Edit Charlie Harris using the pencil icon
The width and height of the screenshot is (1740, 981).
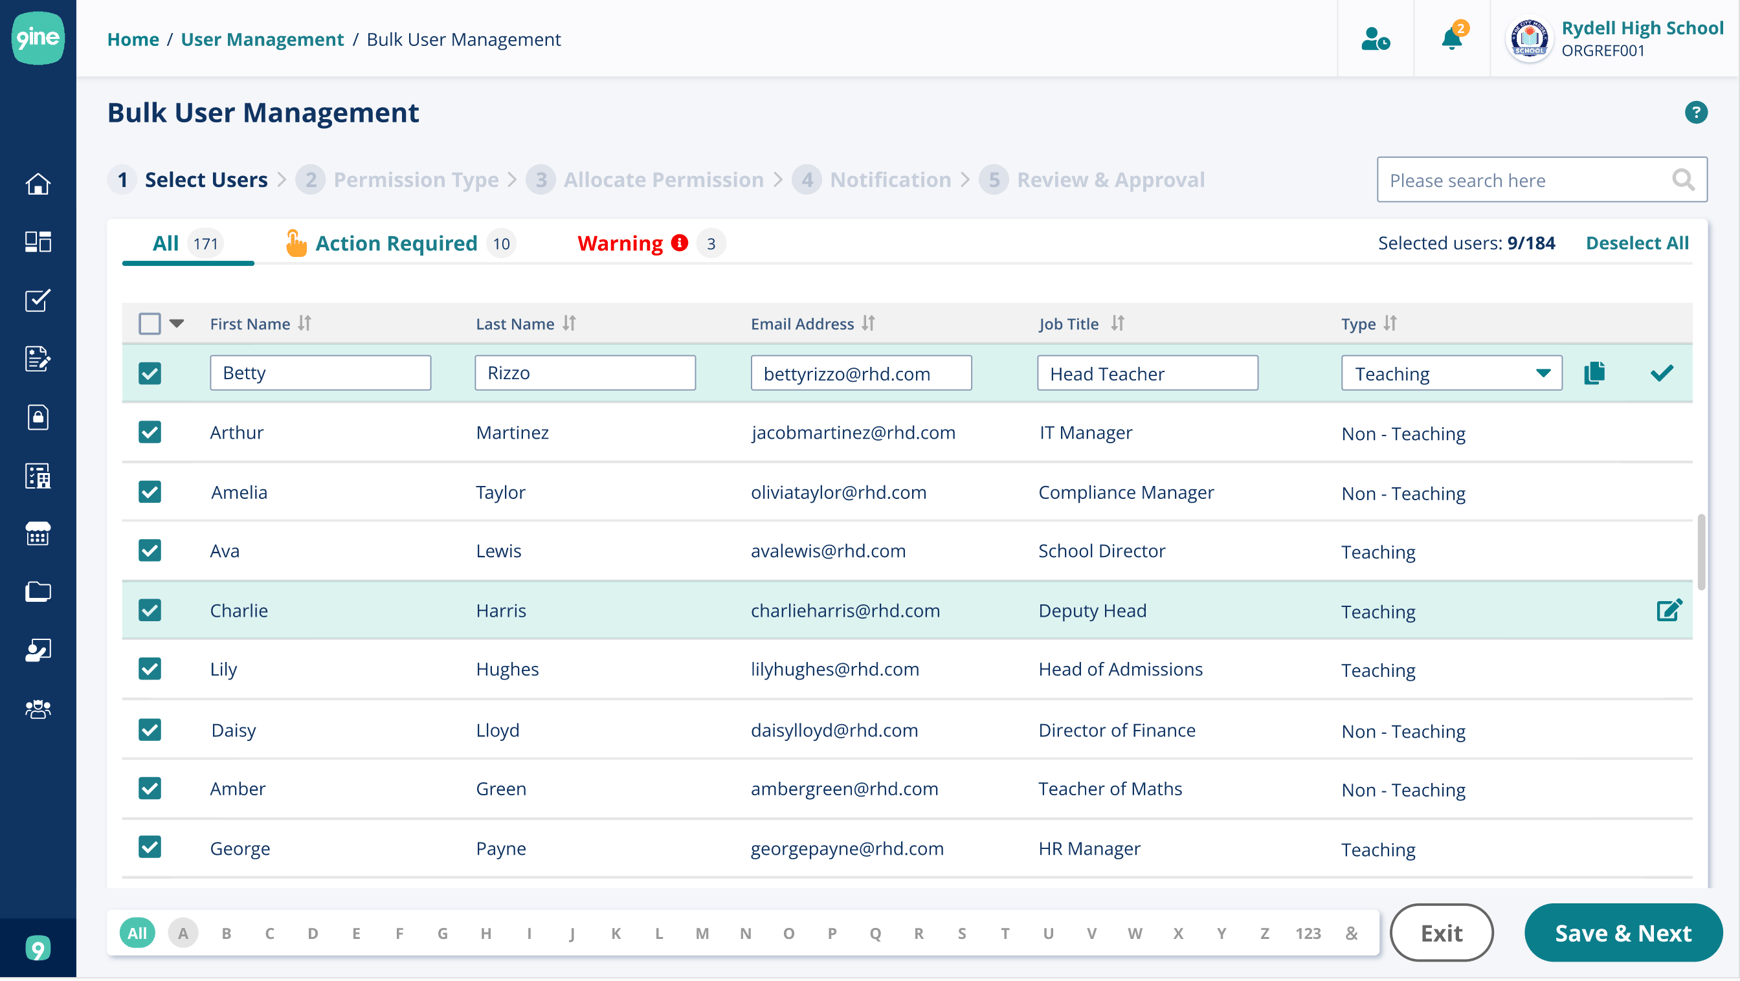pos(1668,609)
